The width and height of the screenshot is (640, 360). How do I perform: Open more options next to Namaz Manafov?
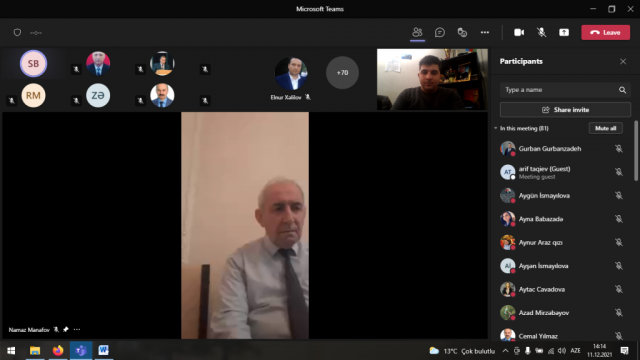77,329
